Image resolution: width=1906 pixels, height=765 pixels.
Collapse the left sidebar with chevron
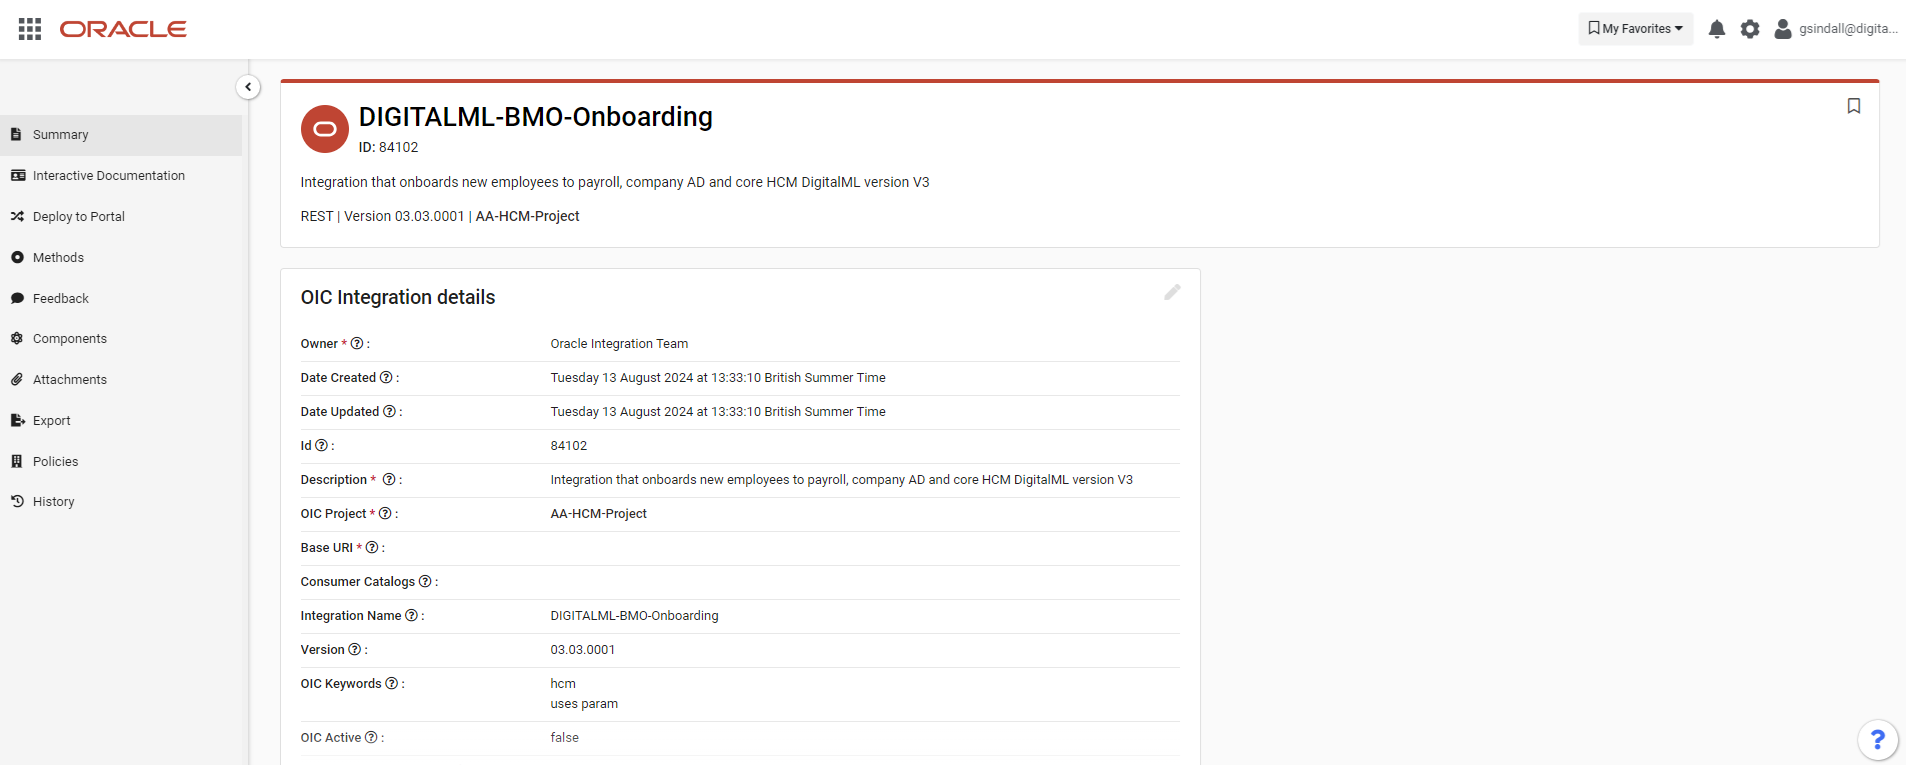(248, 87)
